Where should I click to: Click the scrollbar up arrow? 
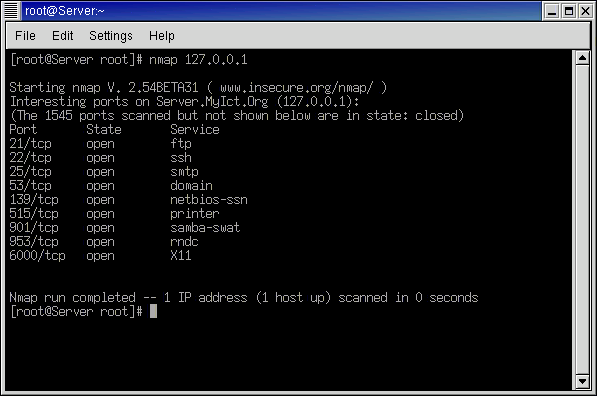582,58
